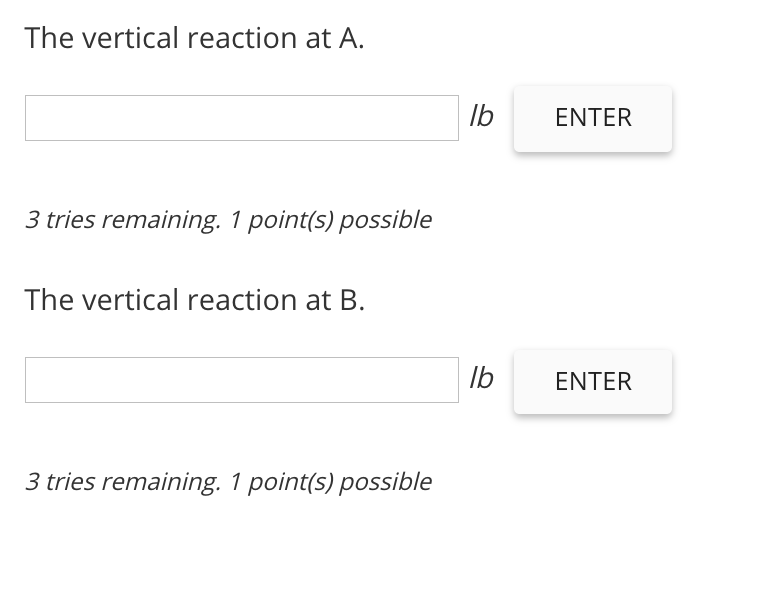The height and width of the screenshot is (604, 766).
Task: Click 'The vertical reaction at B.' question text
Action: point(194,300)
